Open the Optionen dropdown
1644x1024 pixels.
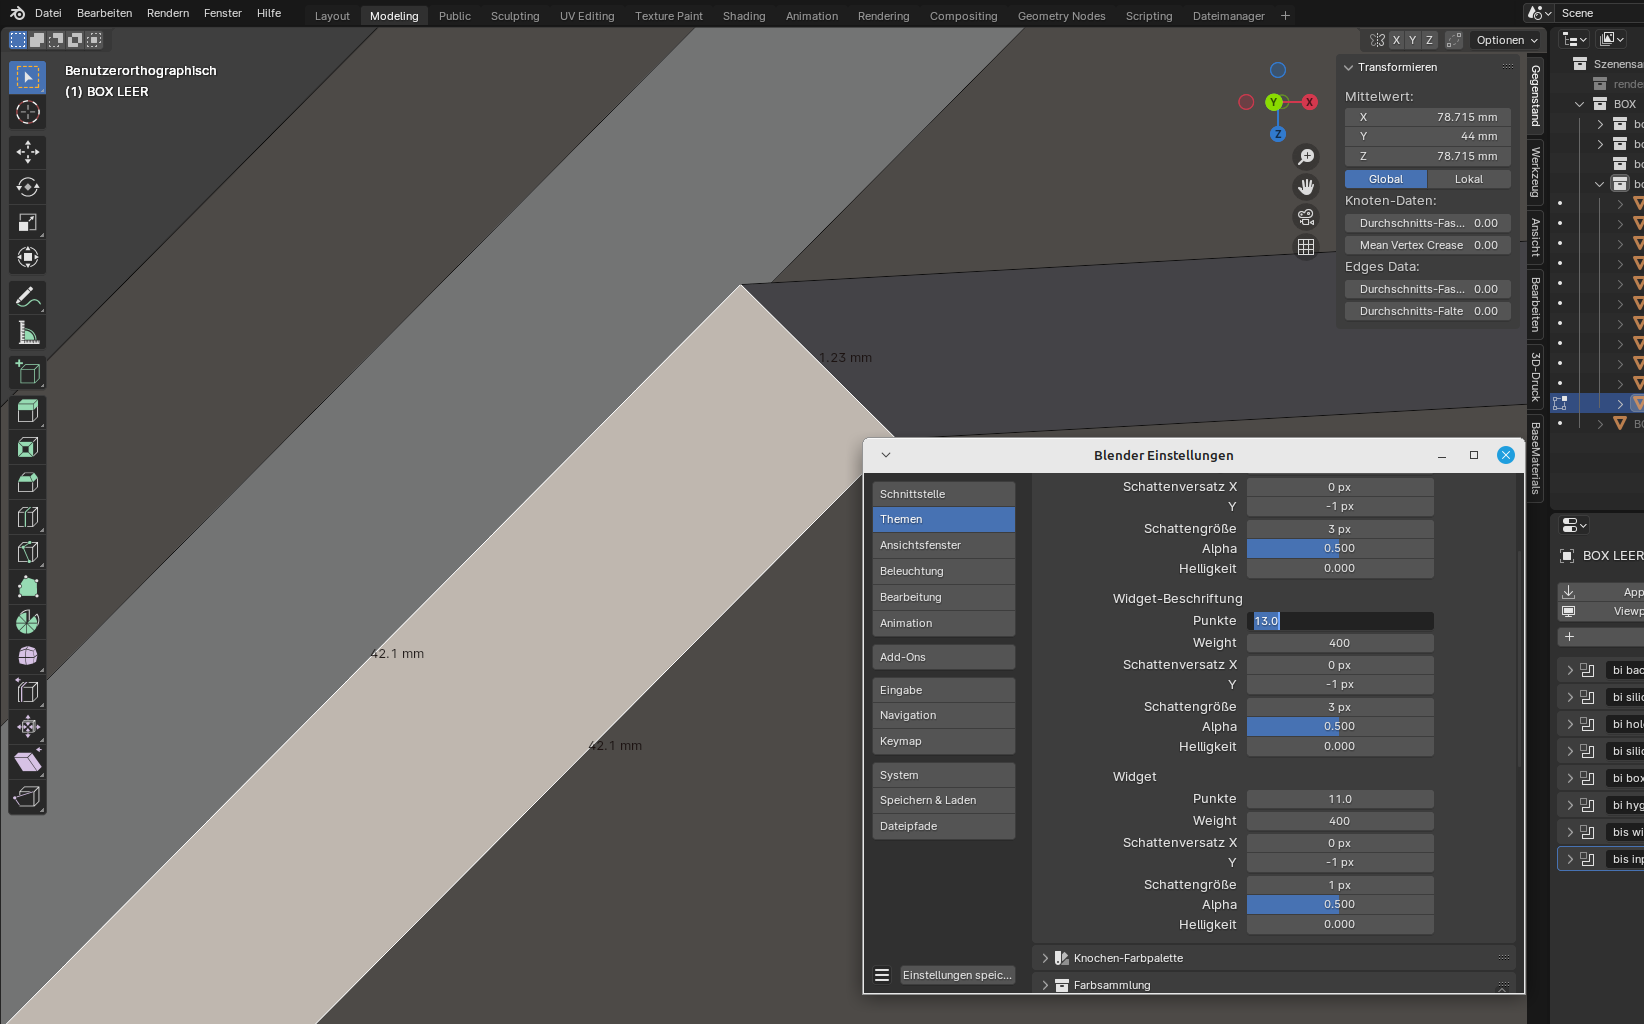[x=1507, y=40]
